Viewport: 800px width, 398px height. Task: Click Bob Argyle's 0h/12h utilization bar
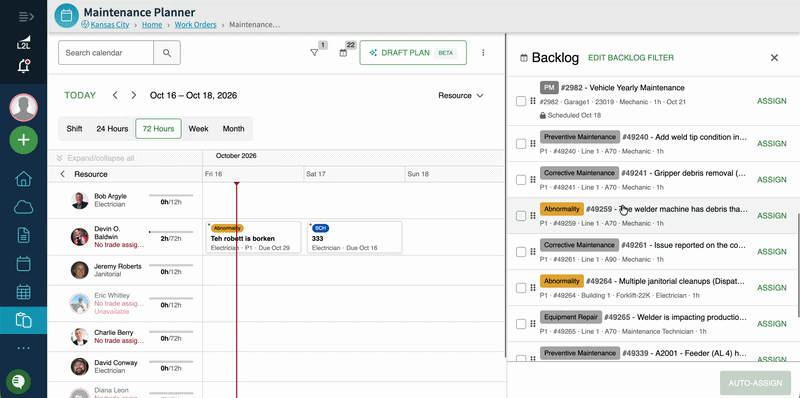(x=171, y=195)
